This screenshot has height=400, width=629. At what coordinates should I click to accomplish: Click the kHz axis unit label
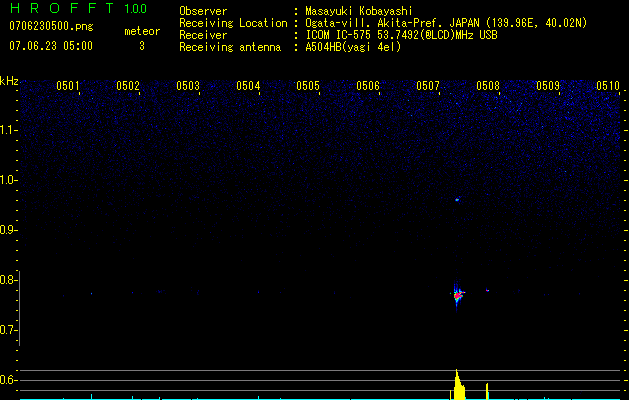coord(9,81)
